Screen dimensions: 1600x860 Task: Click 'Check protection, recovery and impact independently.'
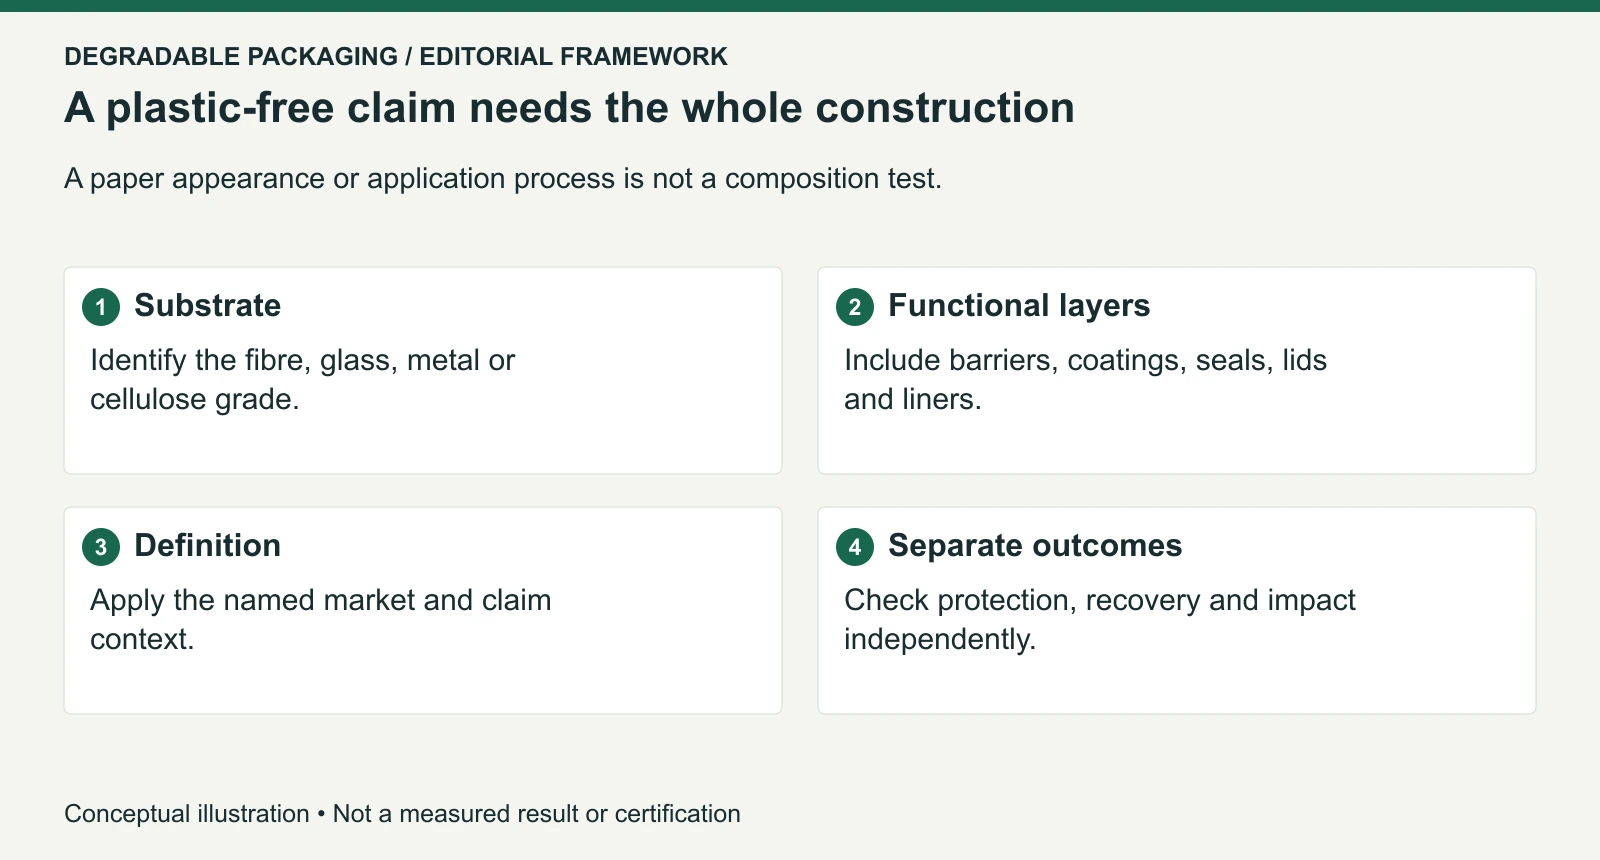point(1100,620)
